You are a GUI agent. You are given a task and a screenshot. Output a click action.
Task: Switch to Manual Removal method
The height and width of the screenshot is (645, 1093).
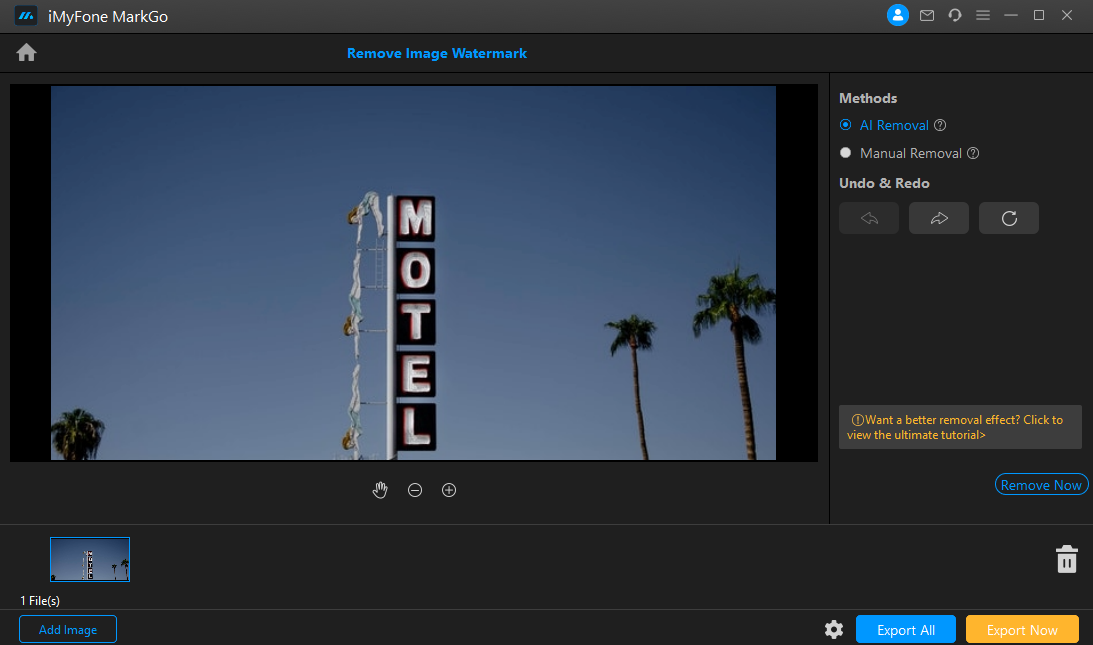coord(846,153)
